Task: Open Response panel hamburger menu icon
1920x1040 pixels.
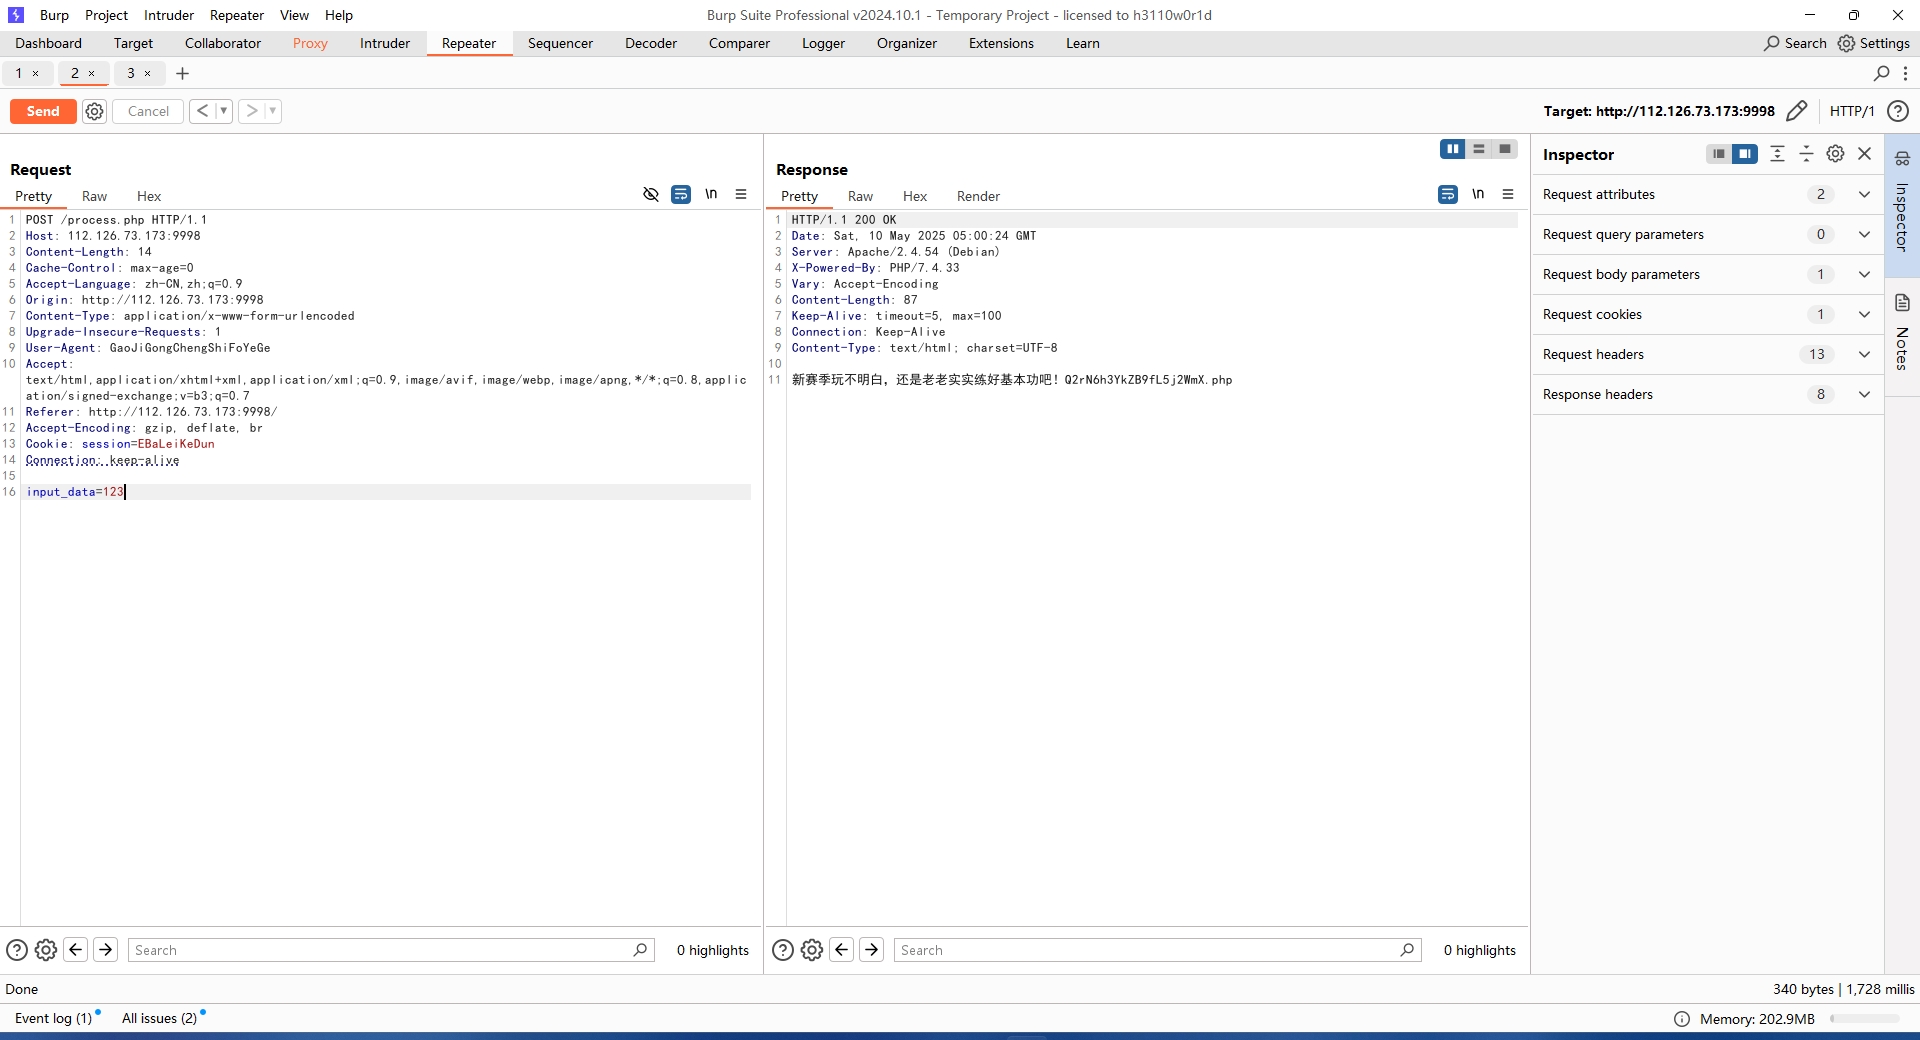Action: [x=1508, y=194]
